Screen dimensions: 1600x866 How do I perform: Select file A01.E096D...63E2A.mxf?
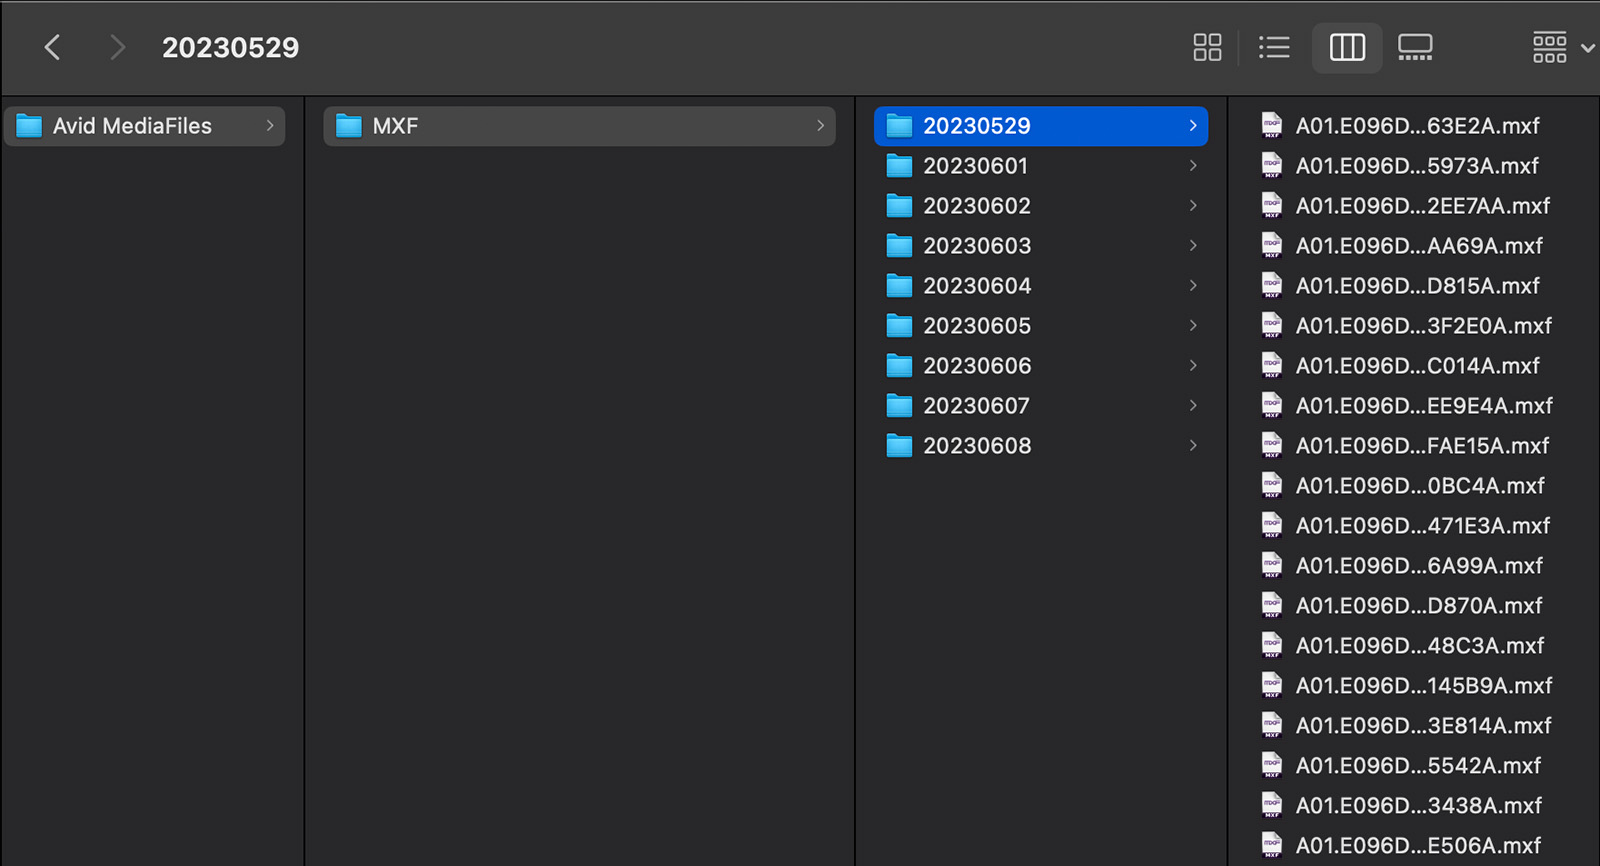1417,126
